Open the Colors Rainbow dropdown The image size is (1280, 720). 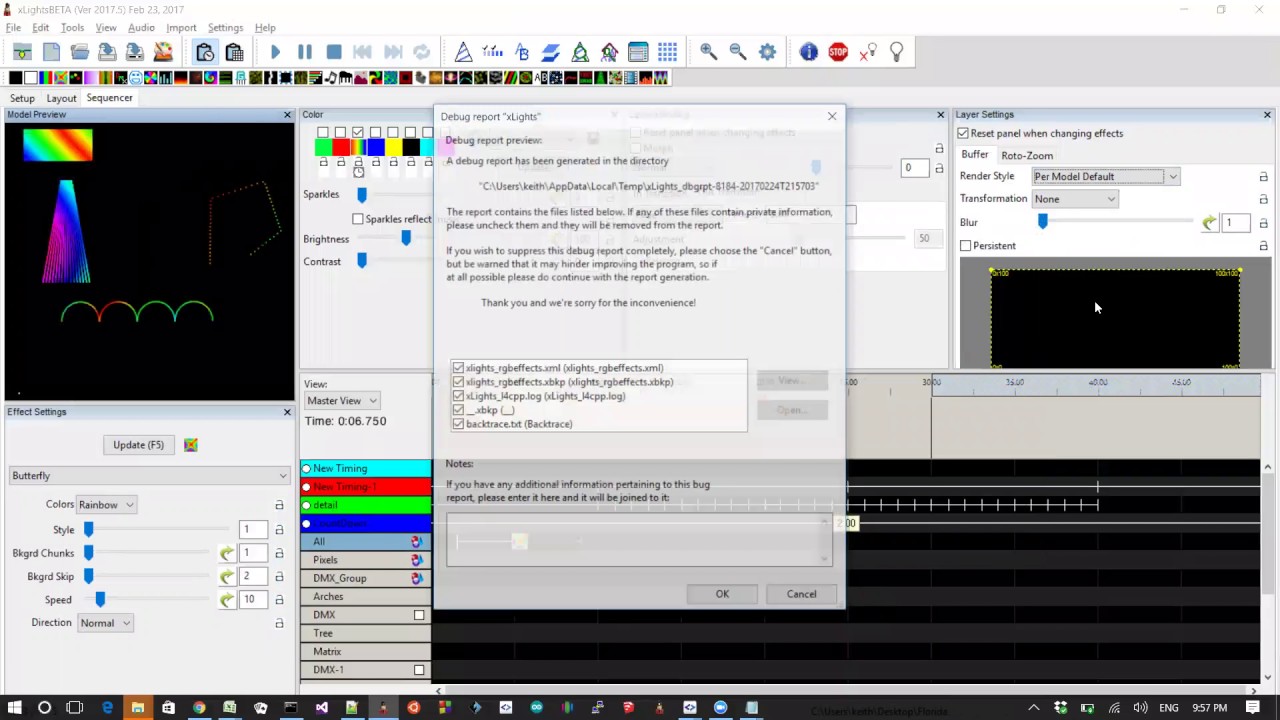click(106, 505)
